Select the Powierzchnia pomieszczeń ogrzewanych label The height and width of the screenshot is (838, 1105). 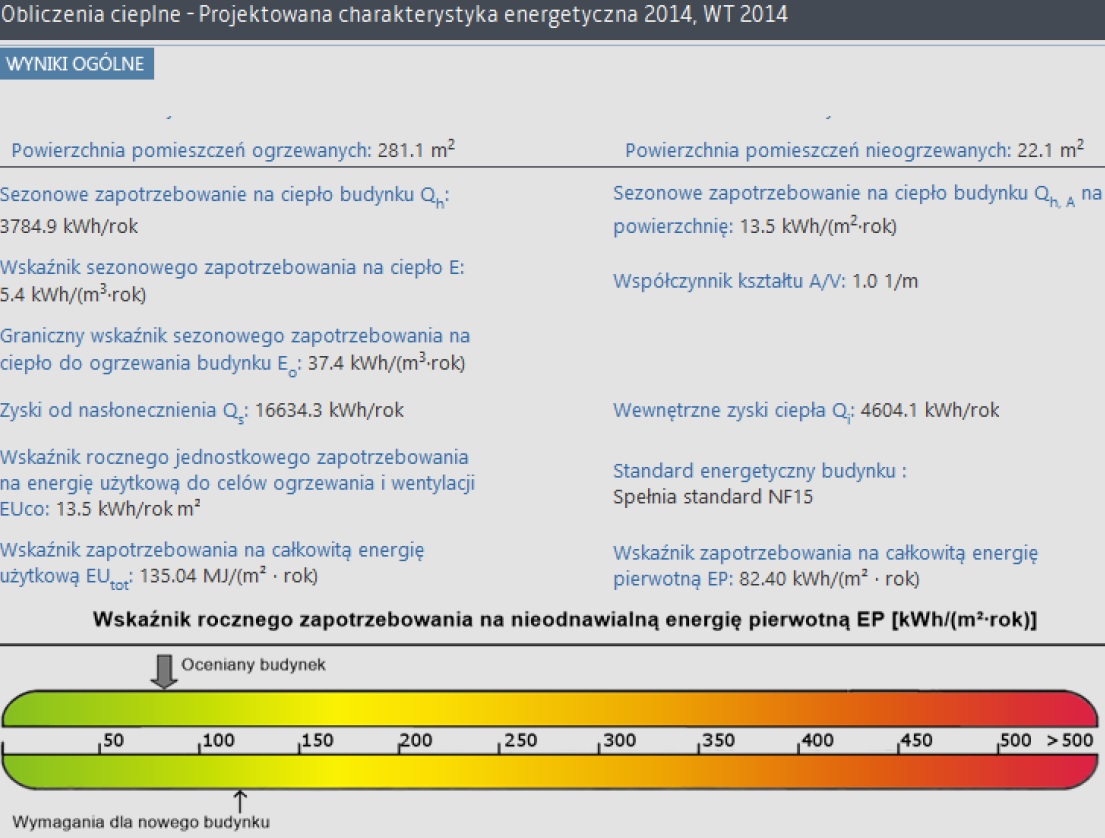click(191, 151)
